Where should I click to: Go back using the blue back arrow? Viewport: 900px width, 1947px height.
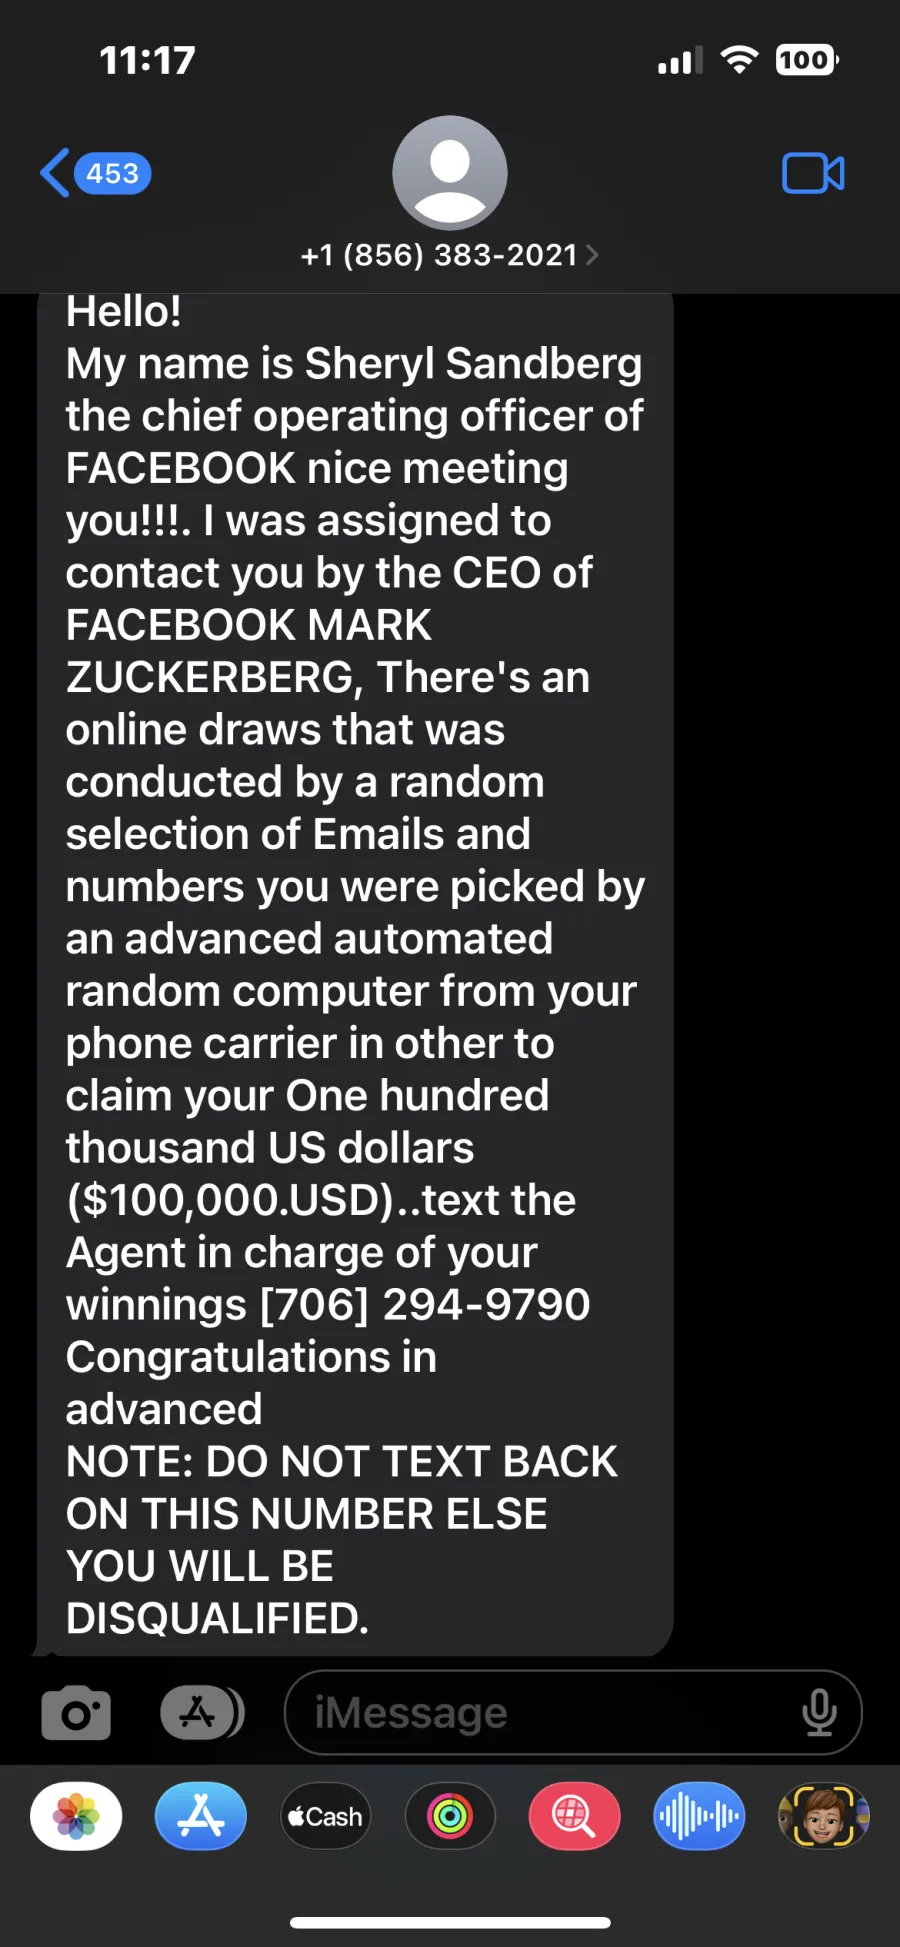coord(55,173)
